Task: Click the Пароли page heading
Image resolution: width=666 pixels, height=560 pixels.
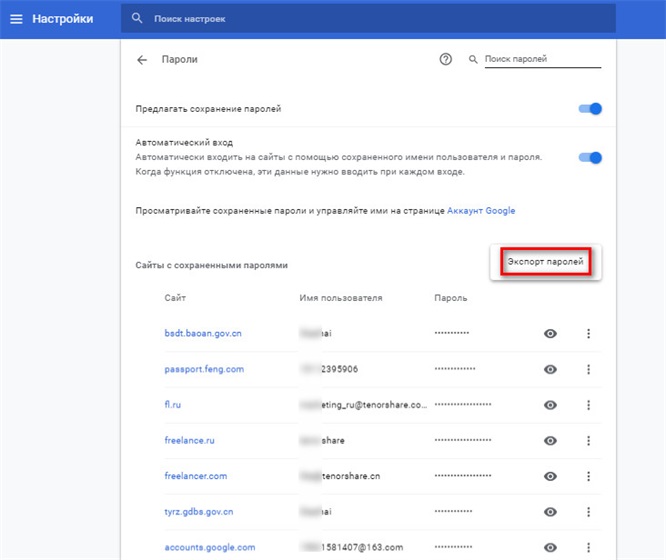Action: click(x=180, y=59)
